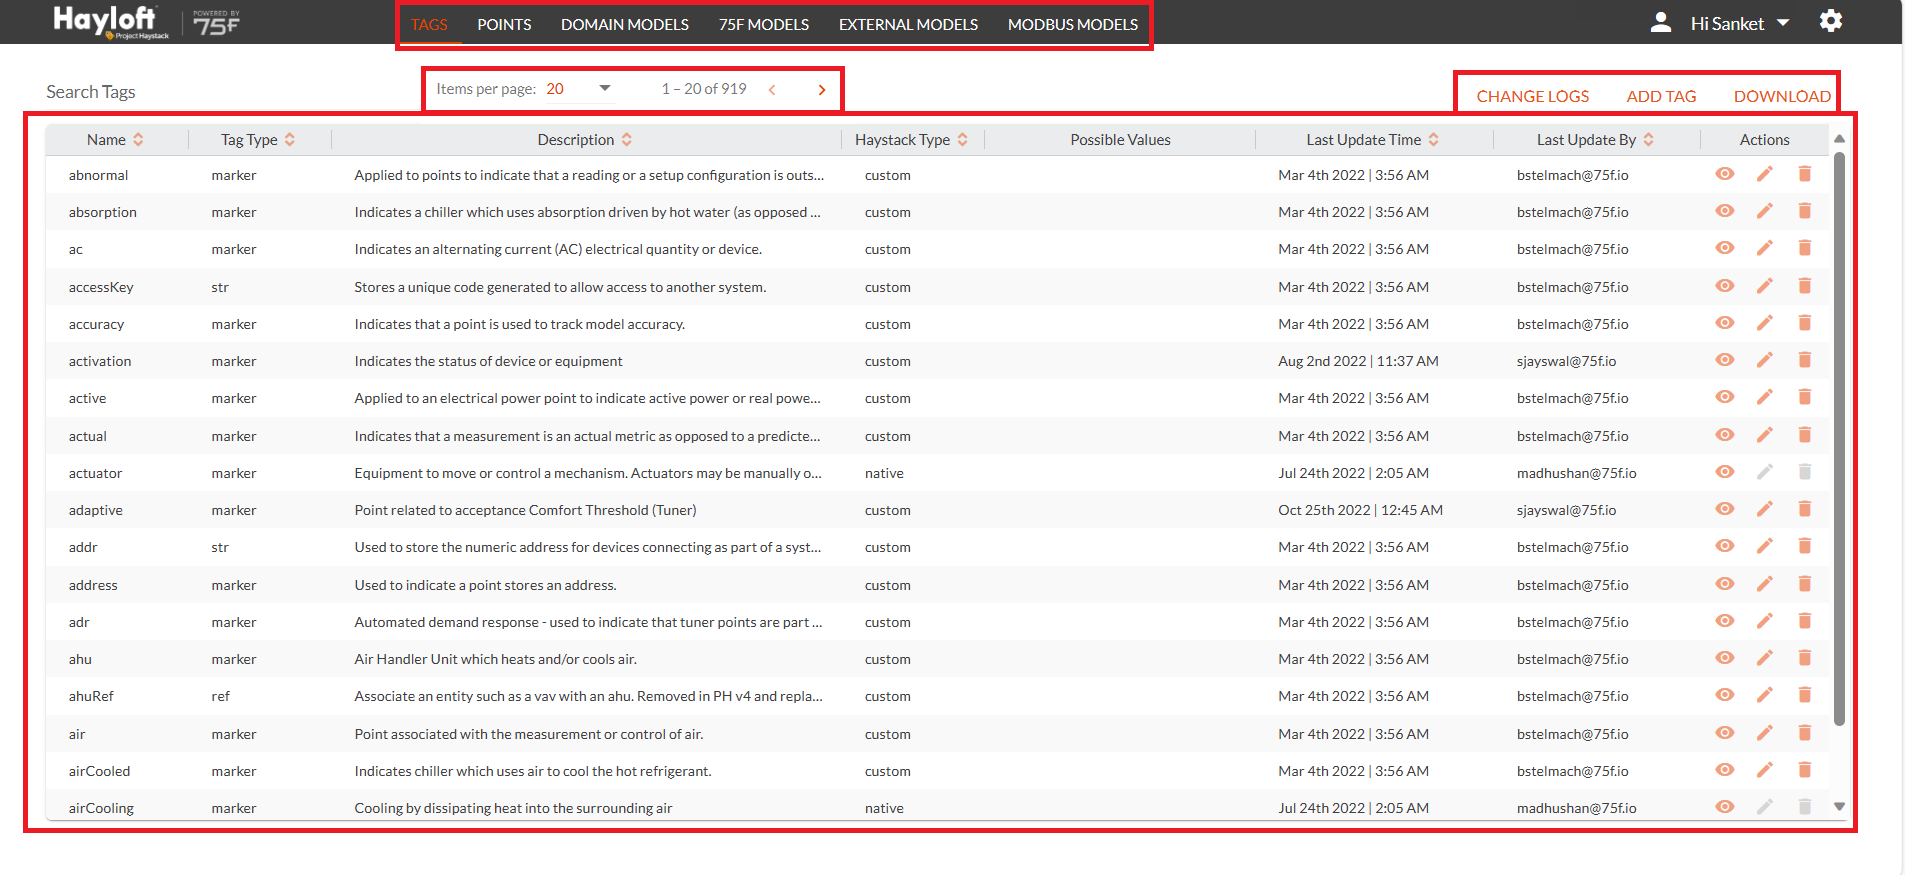Image resolution: width=1905 pixels, height=875 pixels.
Task: Open the DOMAIN MODELS tab
Action: coord(625,24)
